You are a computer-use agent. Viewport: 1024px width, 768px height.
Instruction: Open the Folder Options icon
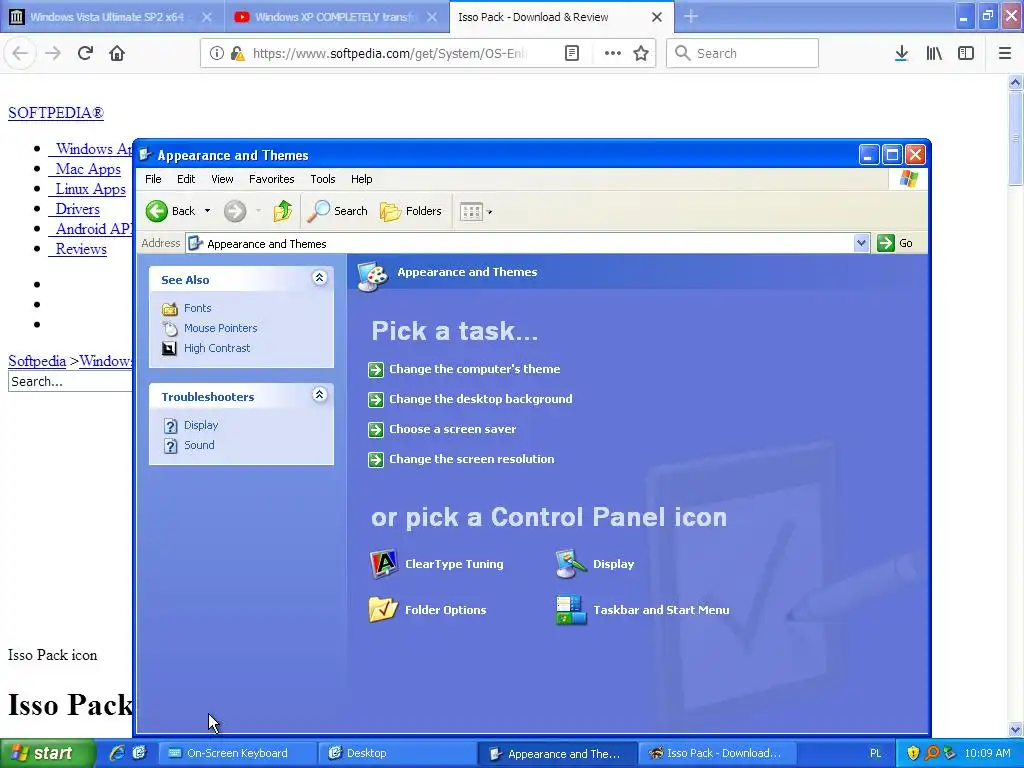(x=428, y=609)
